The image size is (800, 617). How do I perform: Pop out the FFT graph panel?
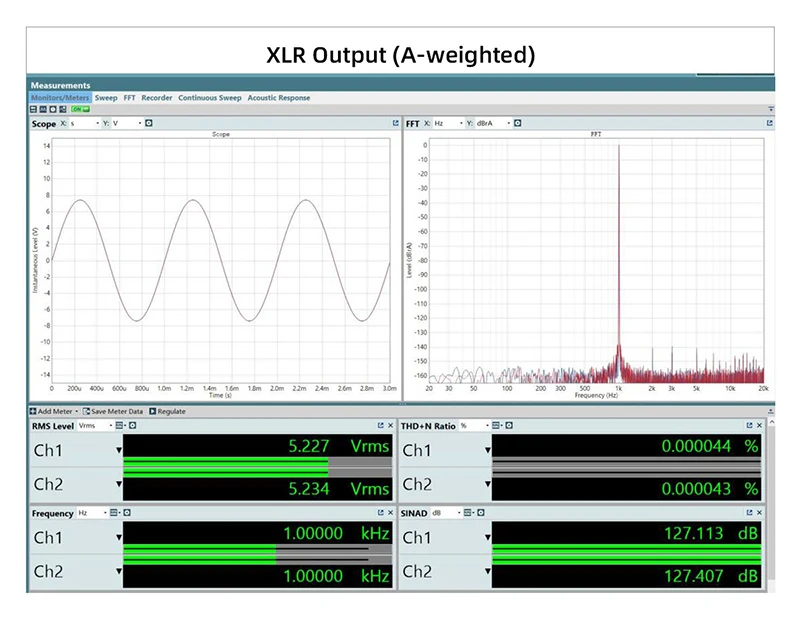click(x=769, y=123)
